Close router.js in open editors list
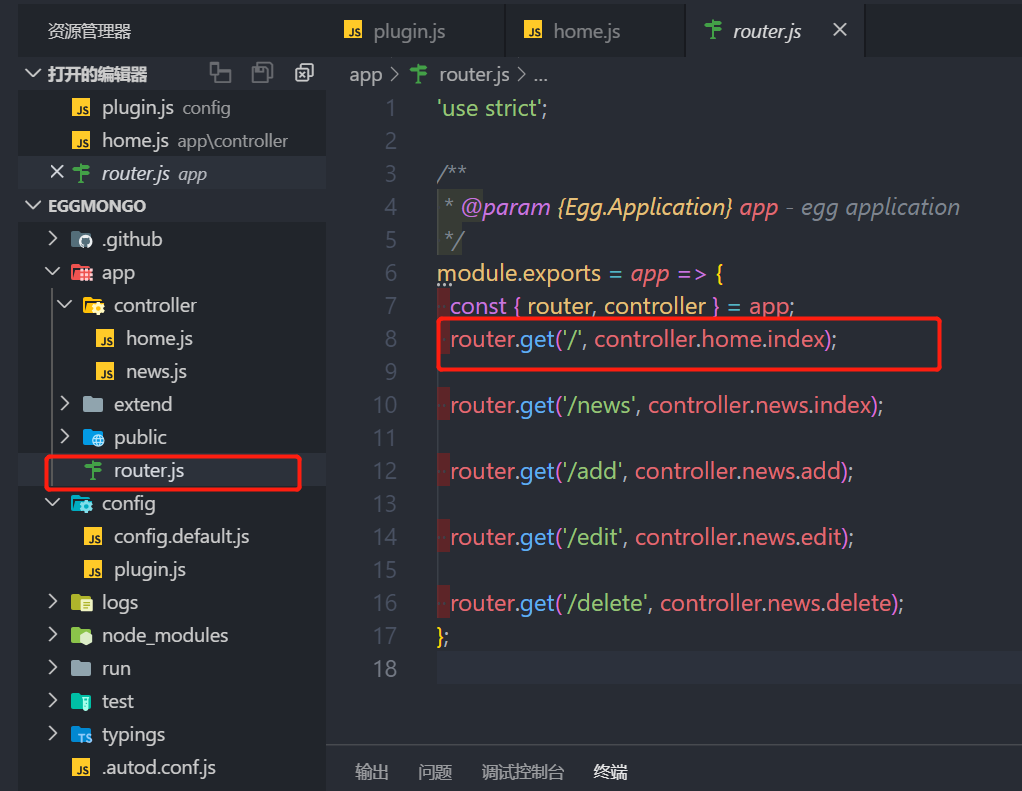This screenshot has width=1022, height=791. (57, 173)
